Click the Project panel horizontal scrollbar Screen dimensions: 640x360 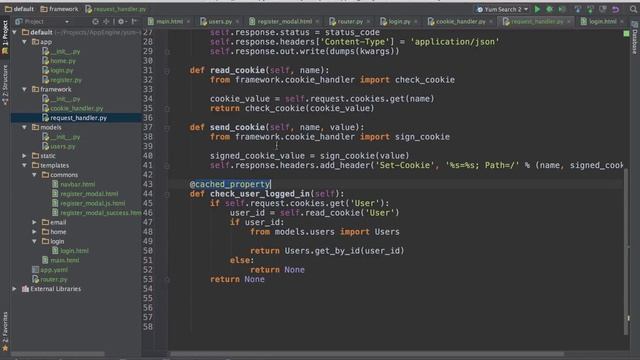coord(58,354)
